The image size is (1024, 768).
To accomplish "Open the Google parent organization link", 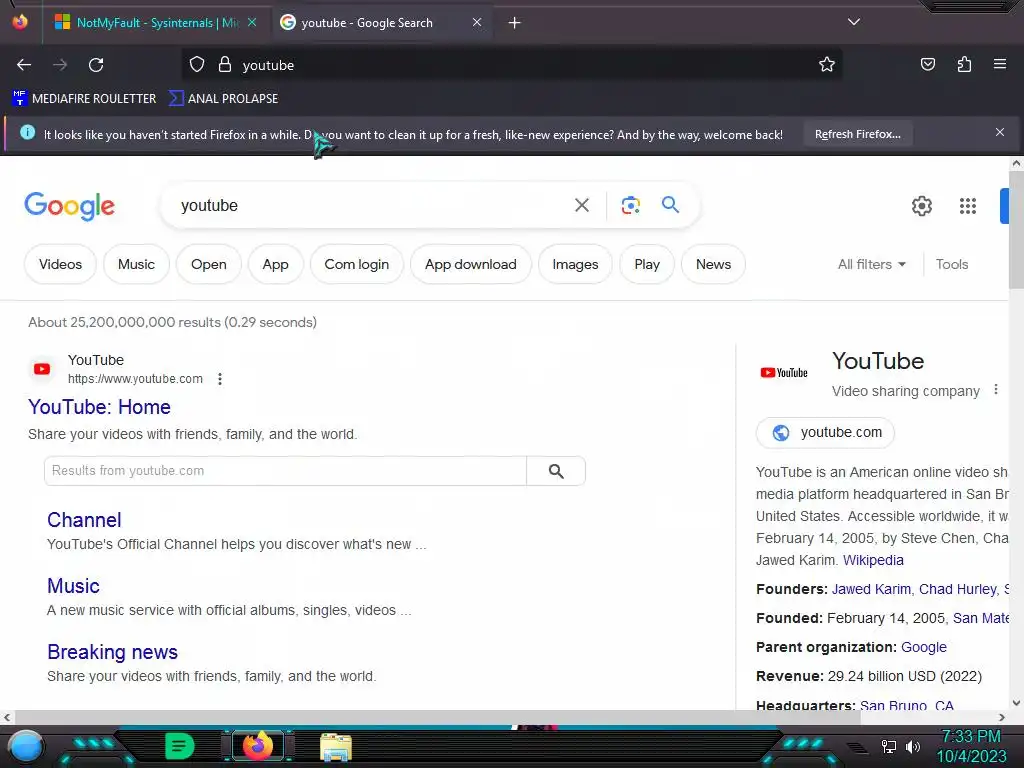I will tap(923, 647).
